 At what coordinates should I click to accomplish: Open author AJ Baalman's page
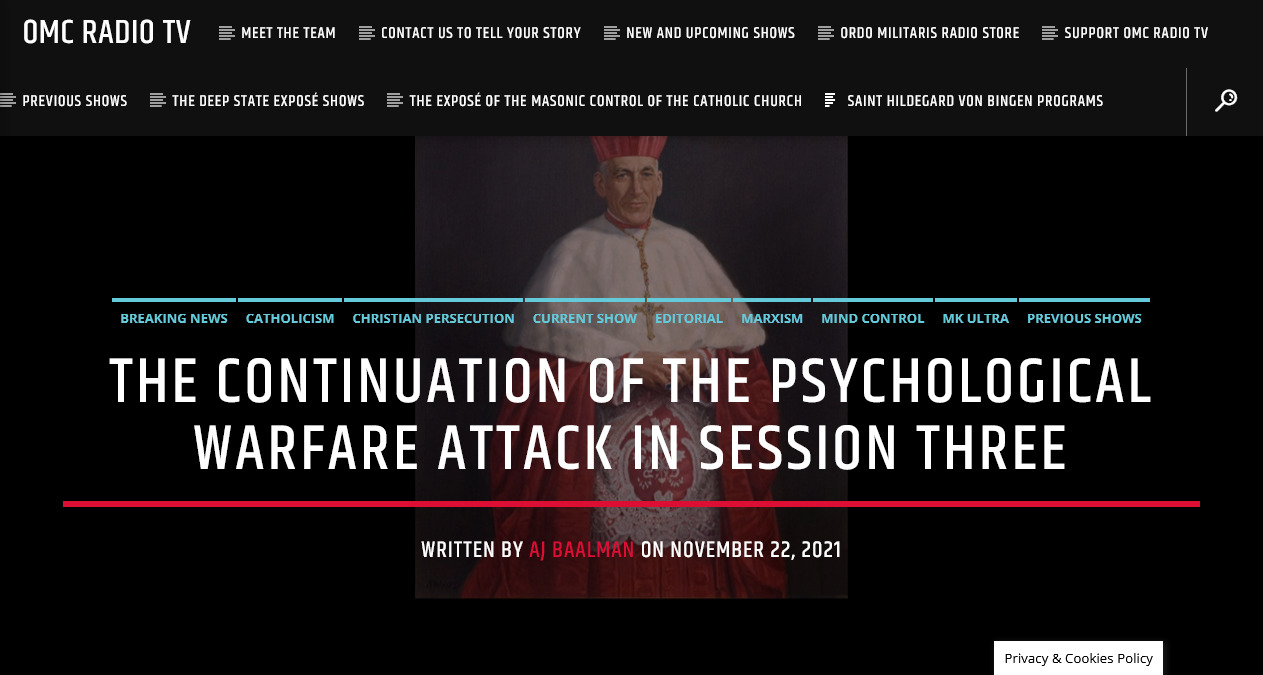(x=582, y=549)
